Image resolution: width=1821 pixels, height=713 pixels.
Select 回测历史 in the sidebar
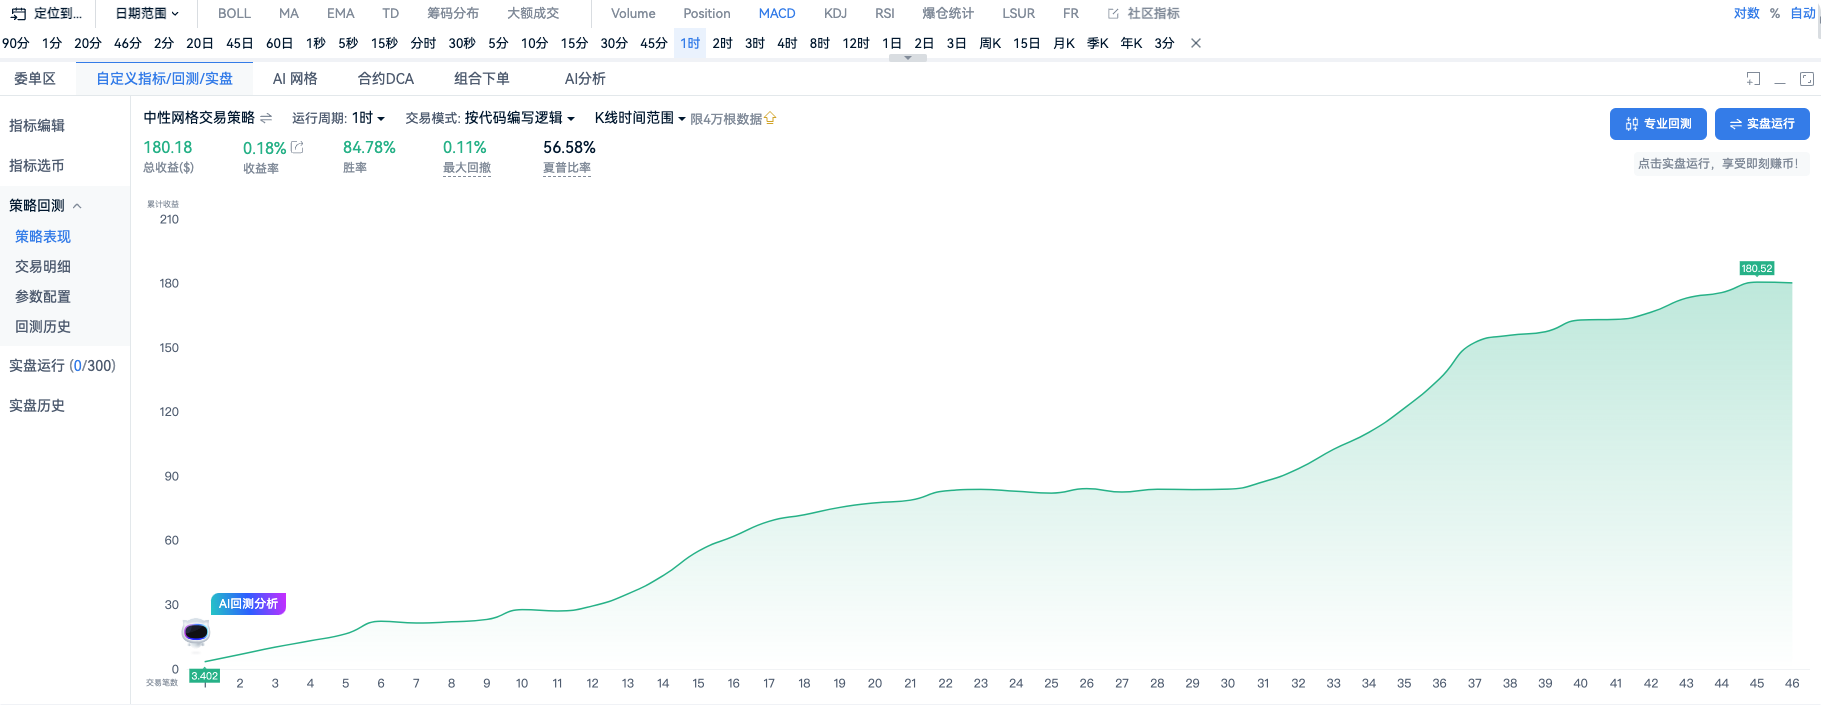click(x=43, y=327)
